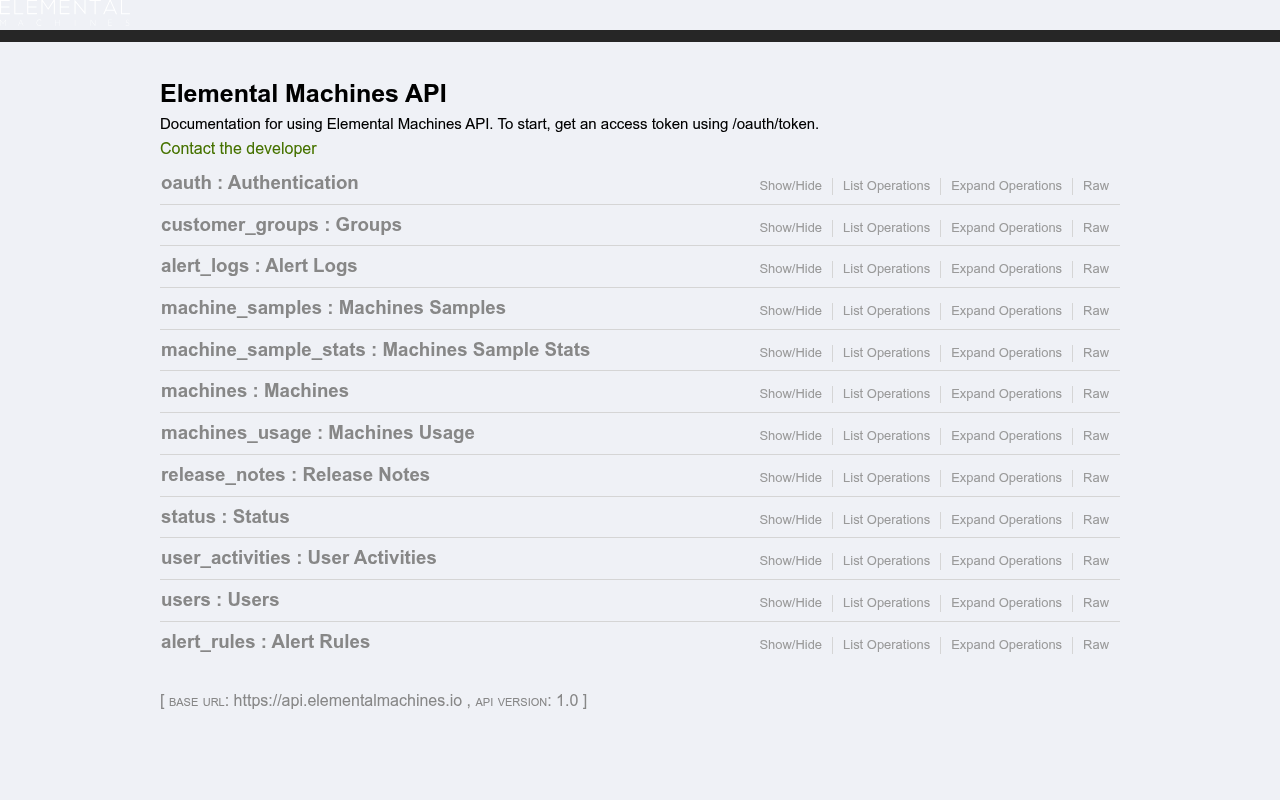Expand machine_sample_stats : Machines Sample Stats heading
The image size is (1280, 800).
click(x=375, y=350)
